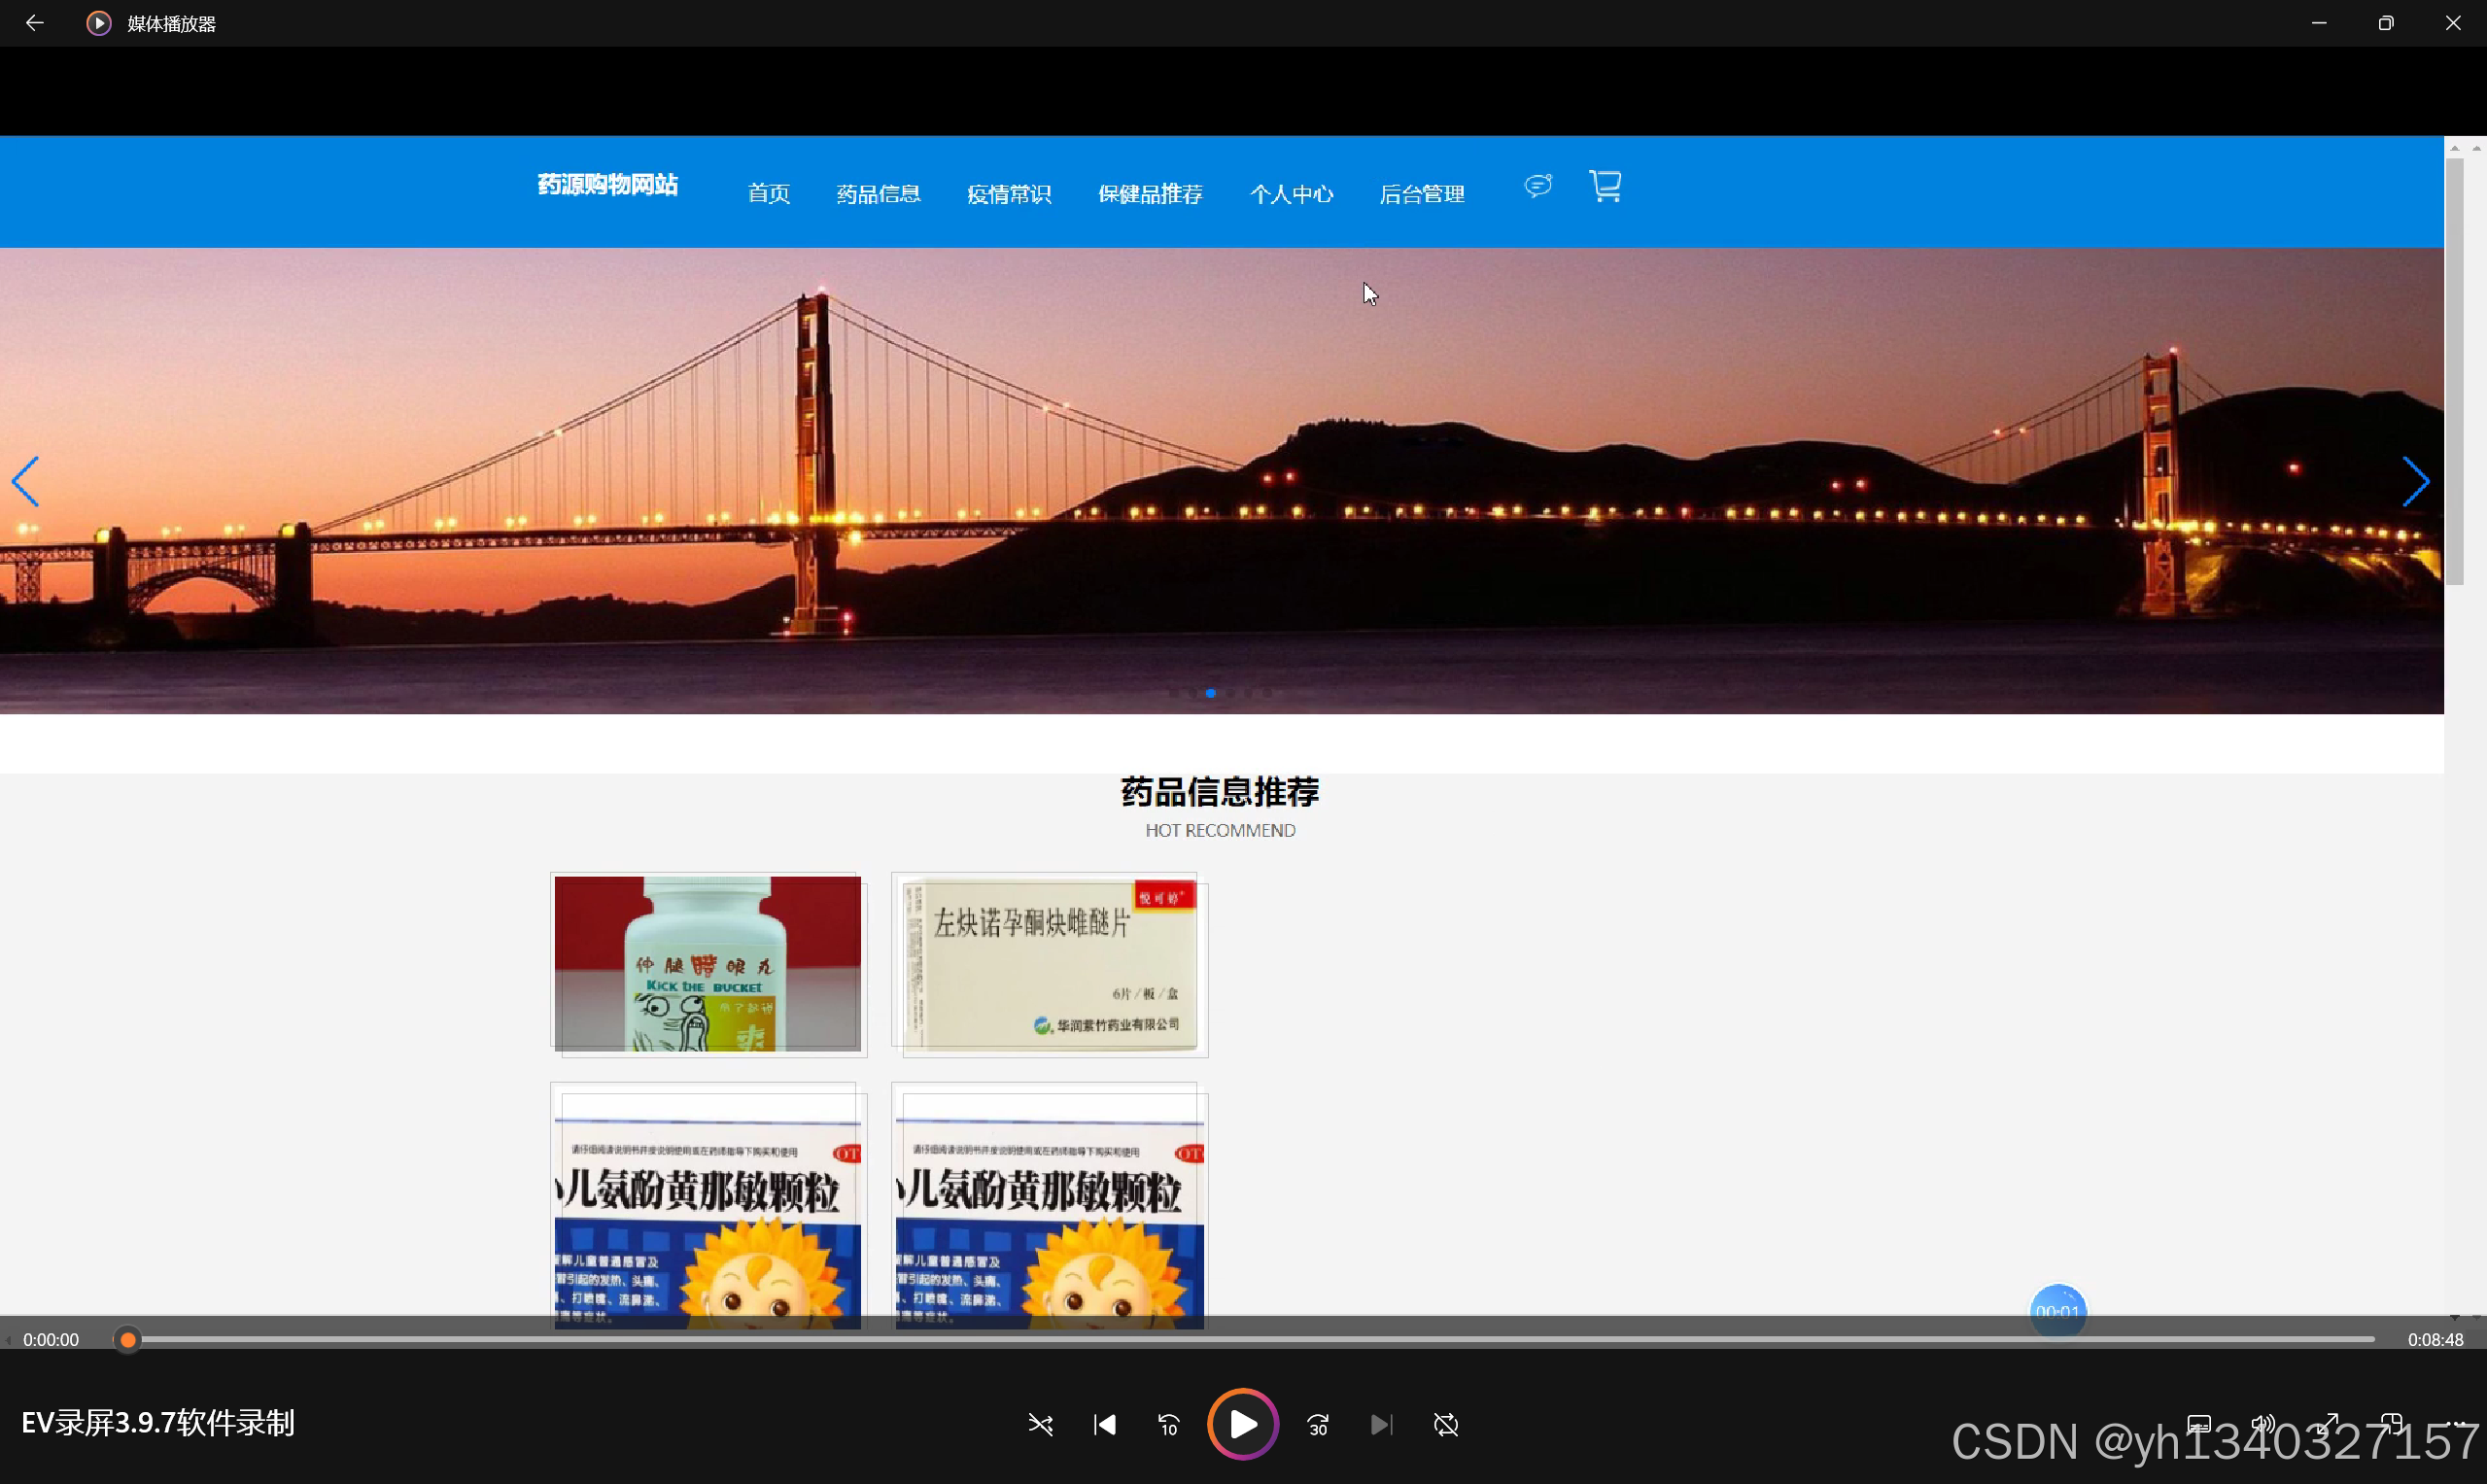Show previous carousel slide with left chevron
Viewport: 2487px width, 1484px height.
click(26, 482)
